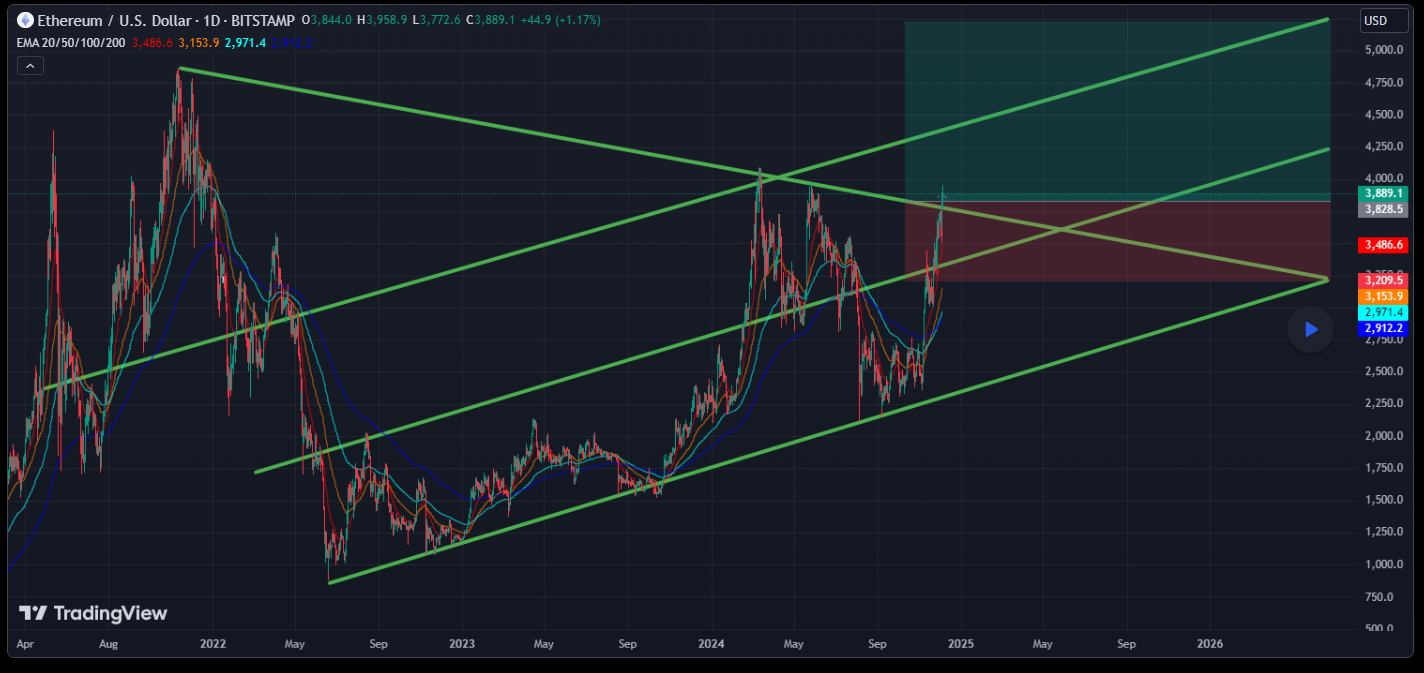
Task: Click the red stop-loss zone of the position
Action: pos(1115,241)
